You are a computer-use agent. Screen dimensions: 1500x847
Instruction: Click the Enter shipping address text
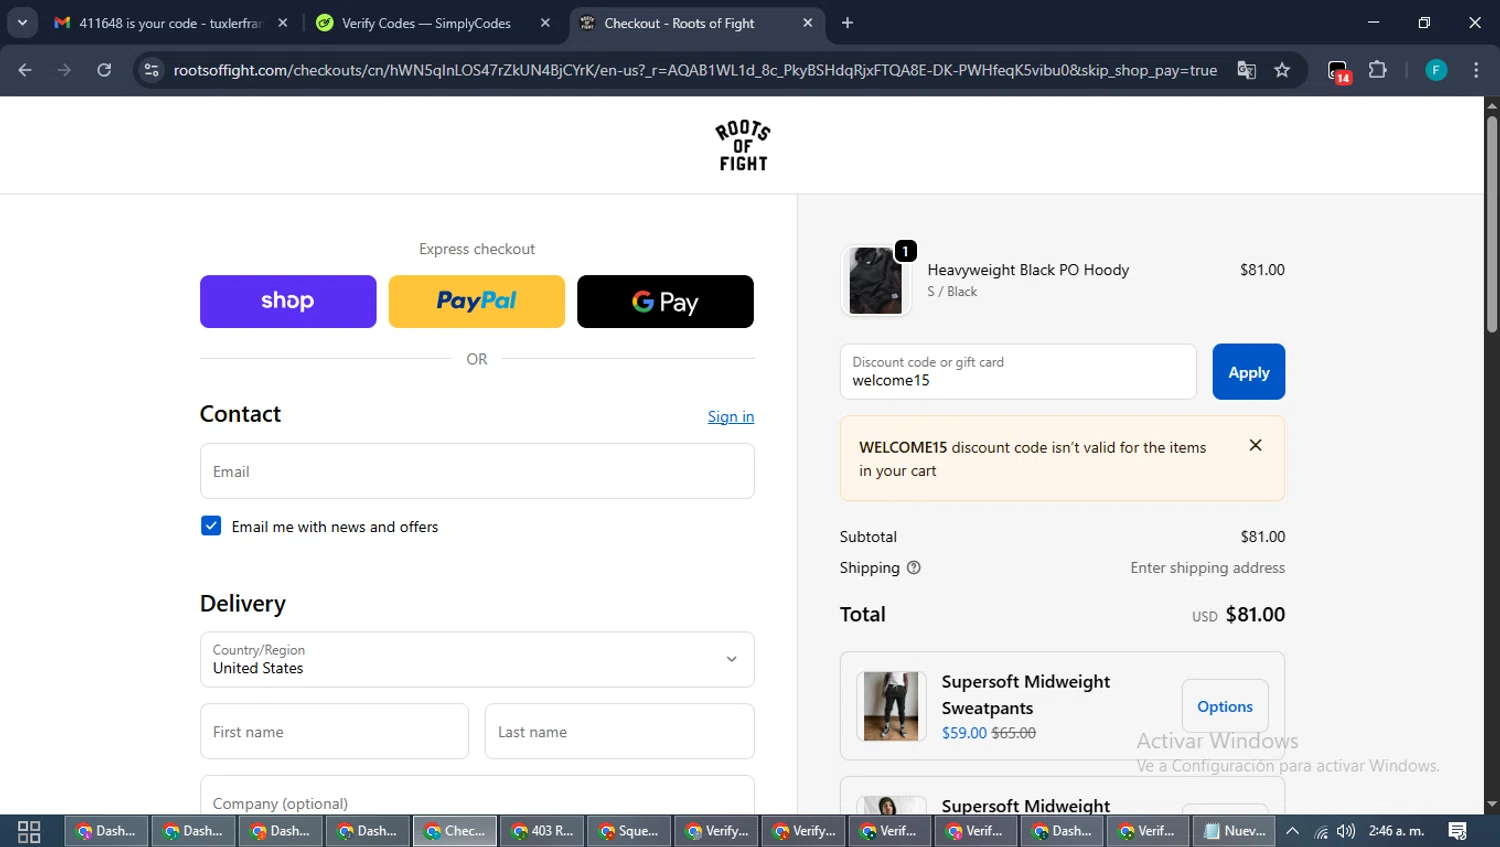[1208, 568]
